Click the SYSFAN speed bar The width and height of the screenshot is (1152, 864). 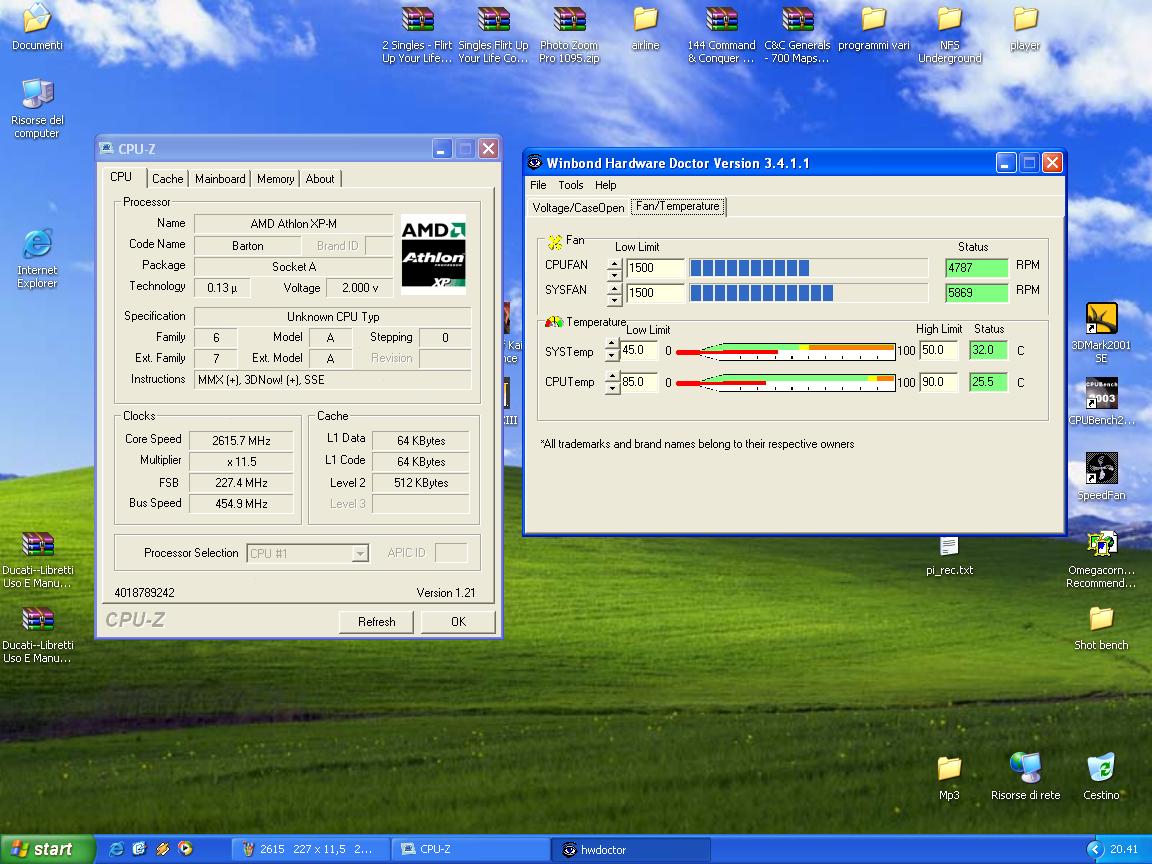point(808,292)
